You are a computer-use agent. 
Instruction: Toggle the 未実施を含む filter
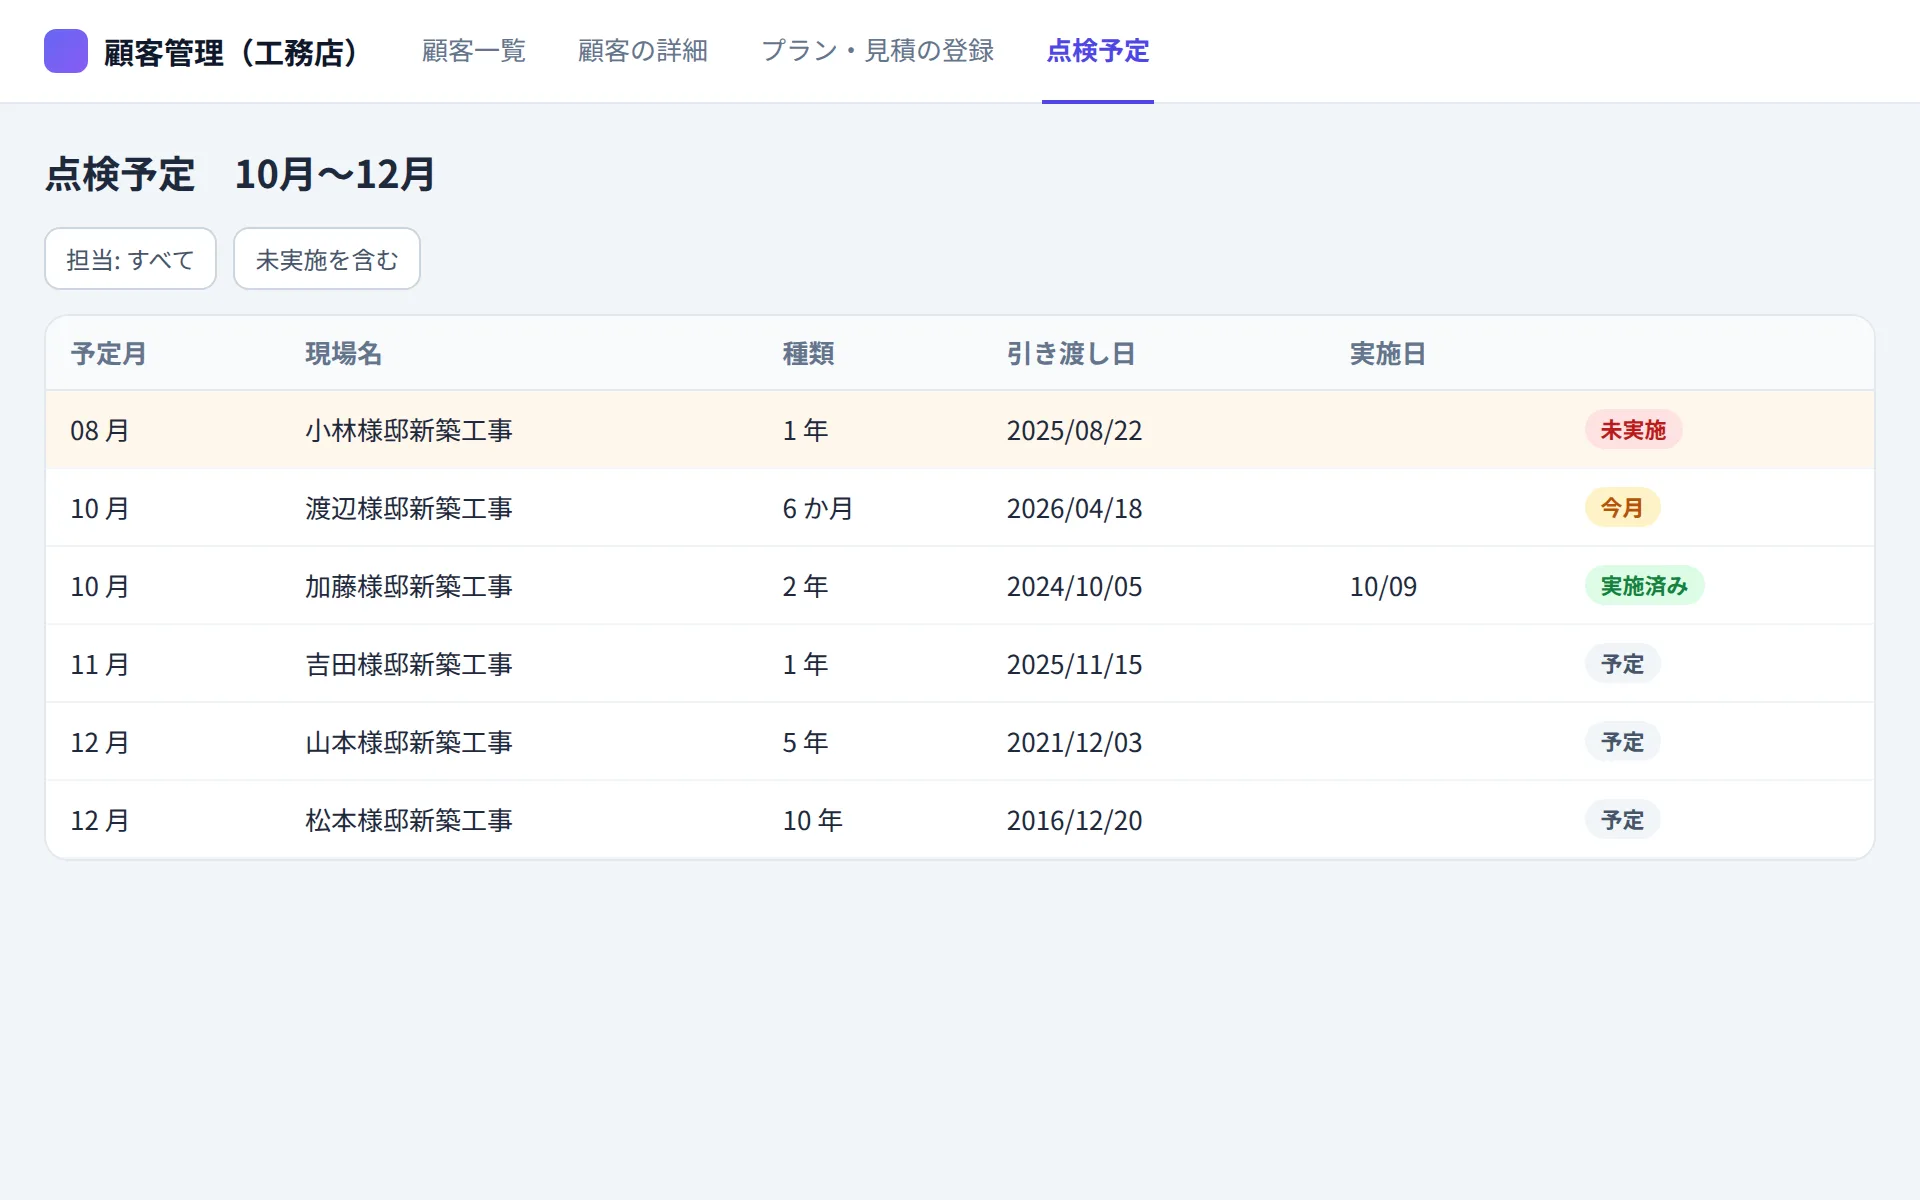point(327,259)
